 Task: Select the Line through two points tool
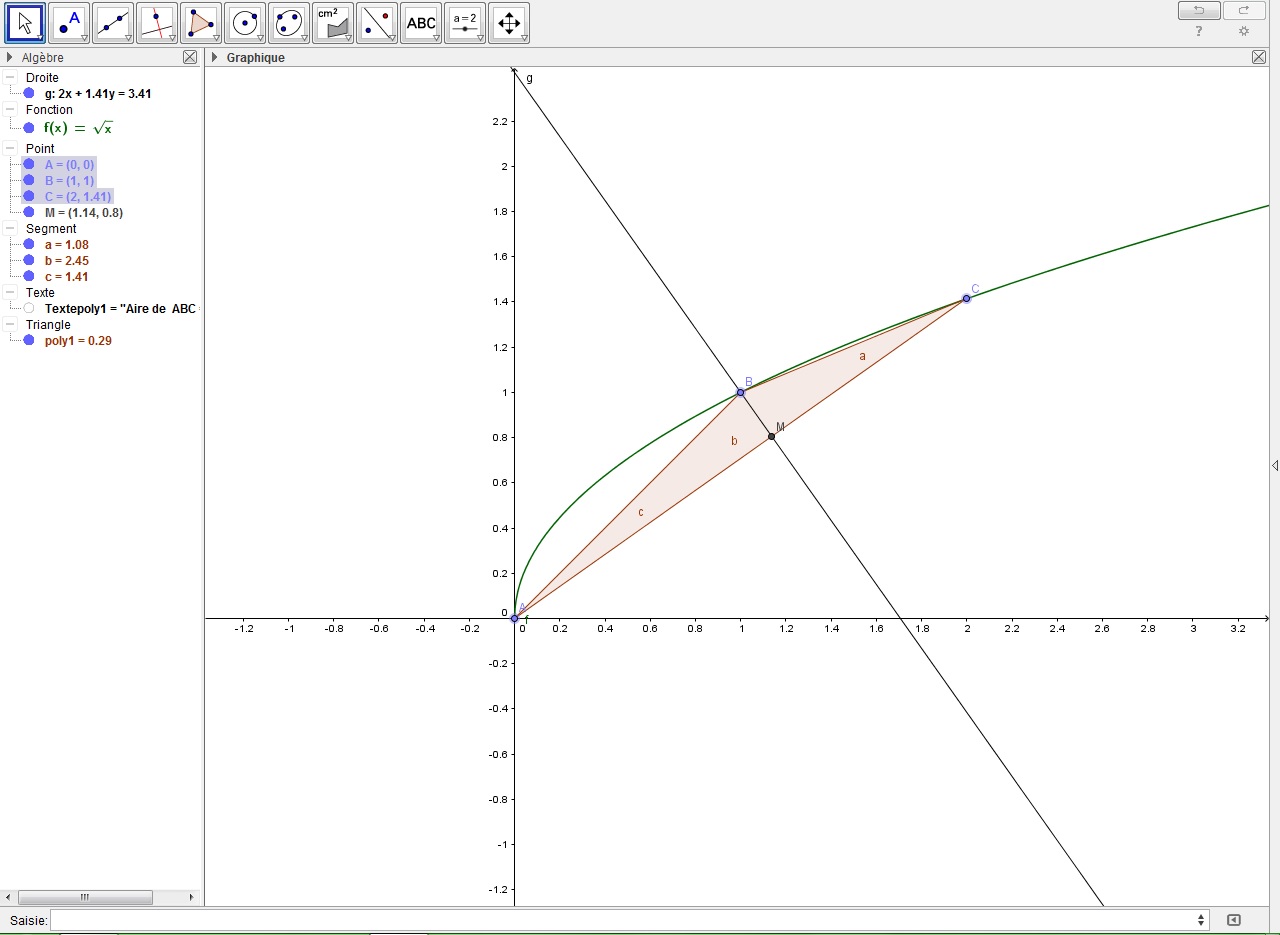pyautogui.click(x=113, y=23)
